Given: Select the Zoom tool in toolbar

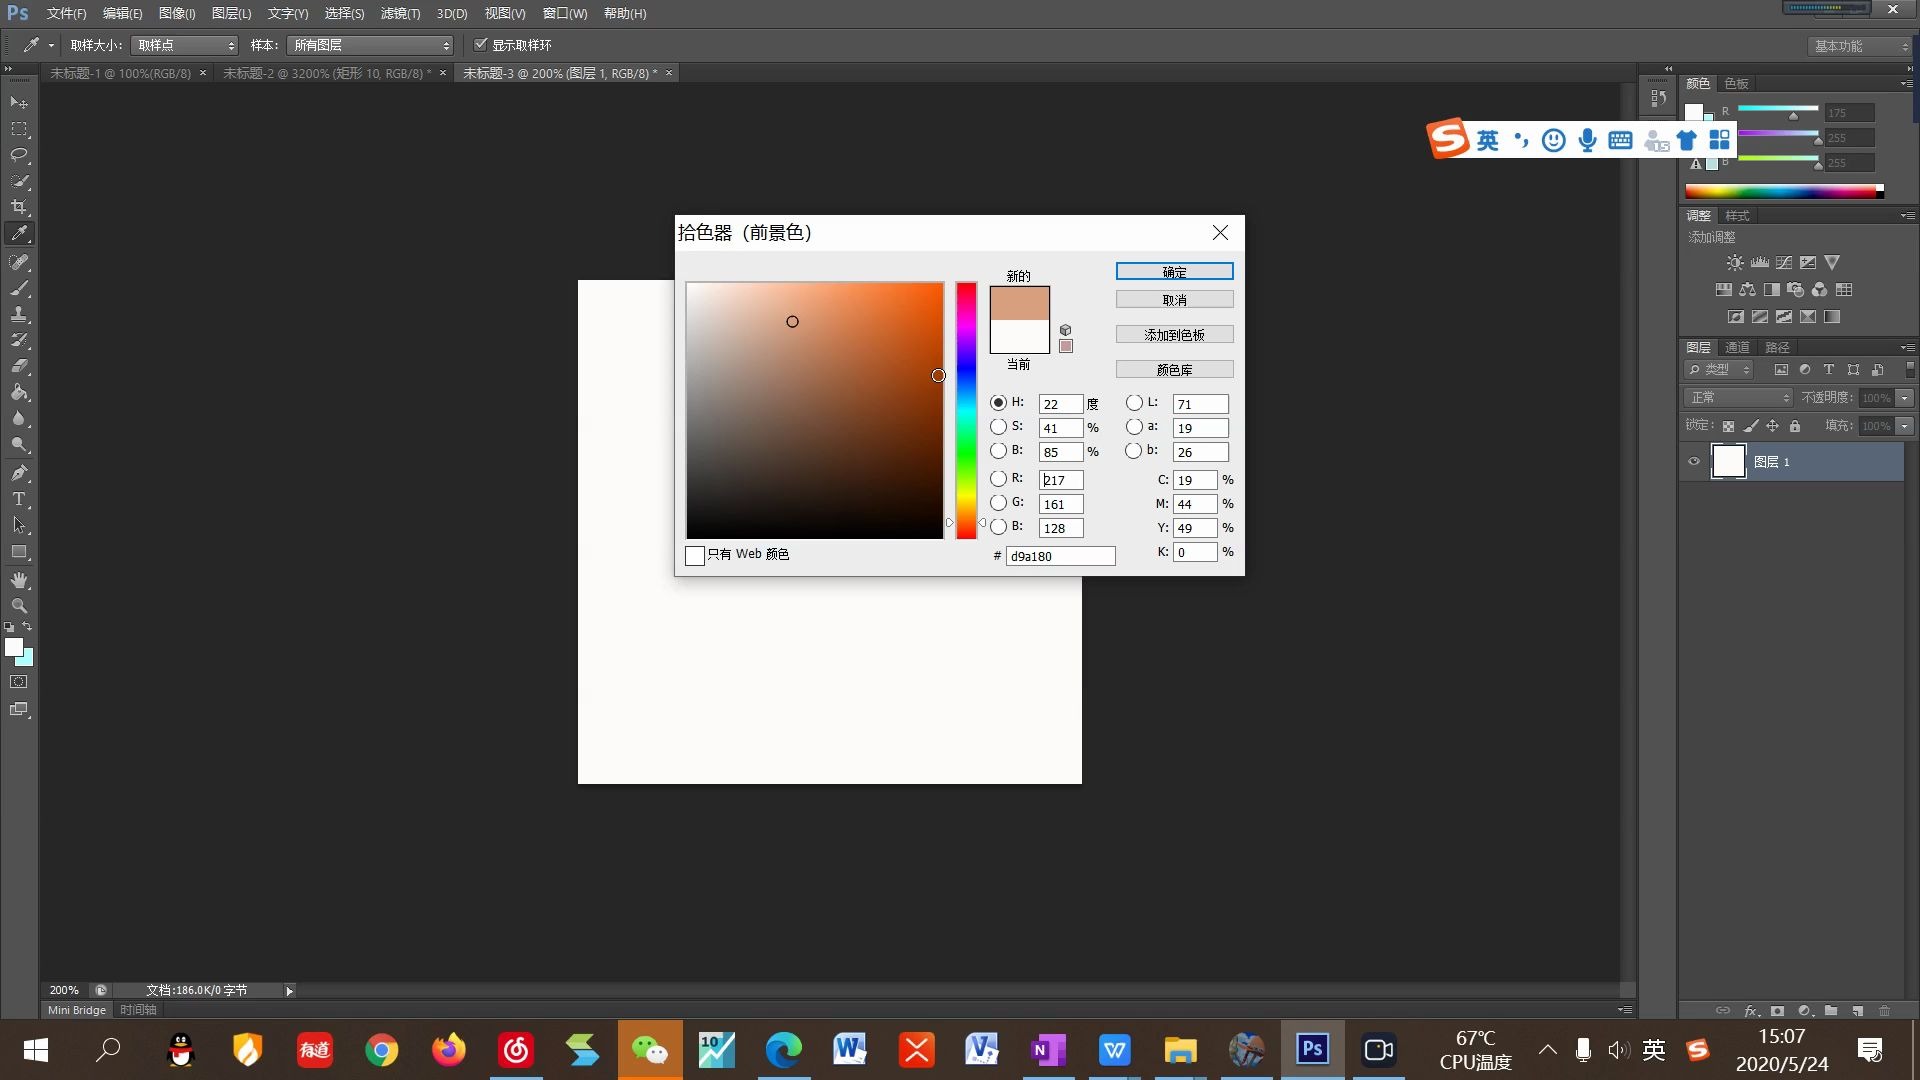Looking at the screenshot, I should (x=18, y=607).
